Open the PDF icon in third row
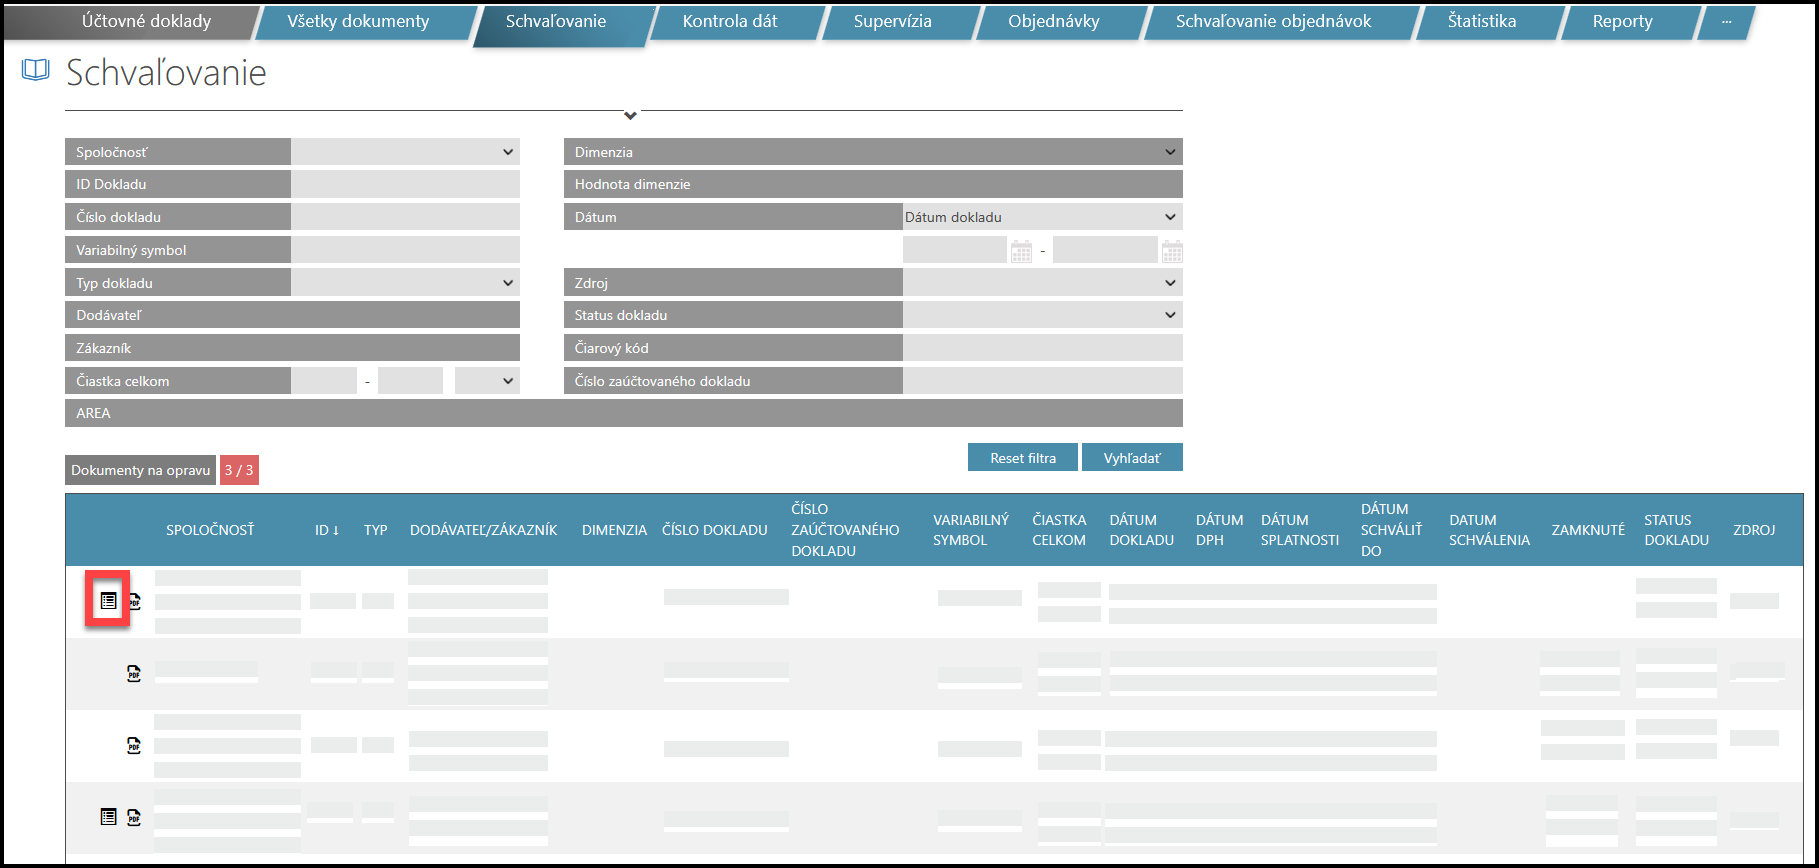The image size is (1819, 868). pos(134,745)
